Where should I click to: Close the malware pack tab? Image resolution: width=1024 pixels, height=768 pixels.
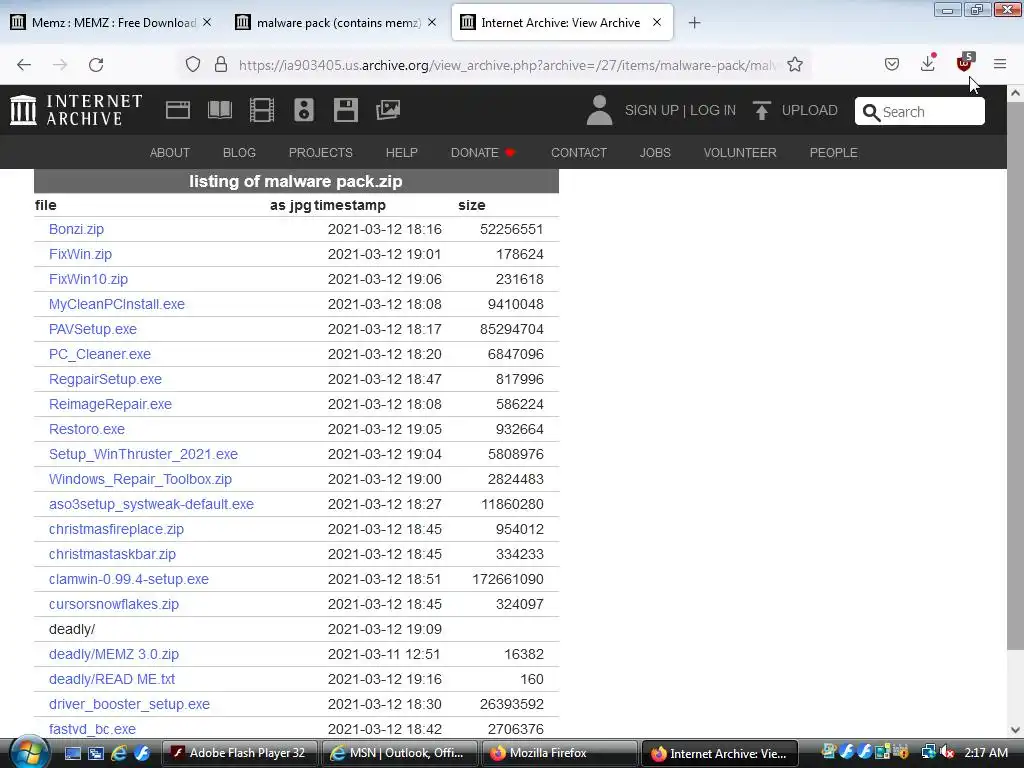(432, 22)
